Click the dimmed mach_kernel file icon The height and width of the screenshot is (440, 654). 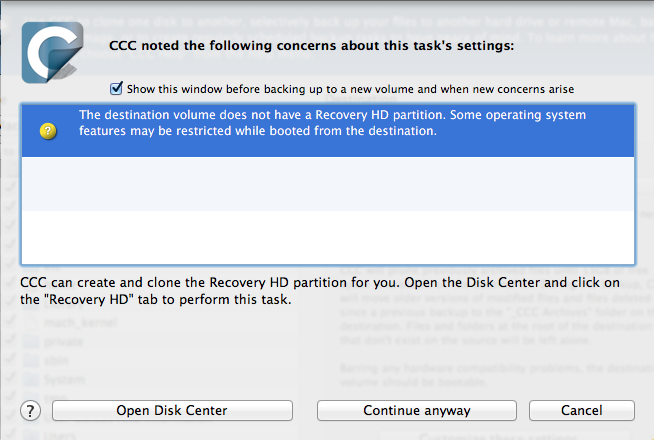point(31,322)
